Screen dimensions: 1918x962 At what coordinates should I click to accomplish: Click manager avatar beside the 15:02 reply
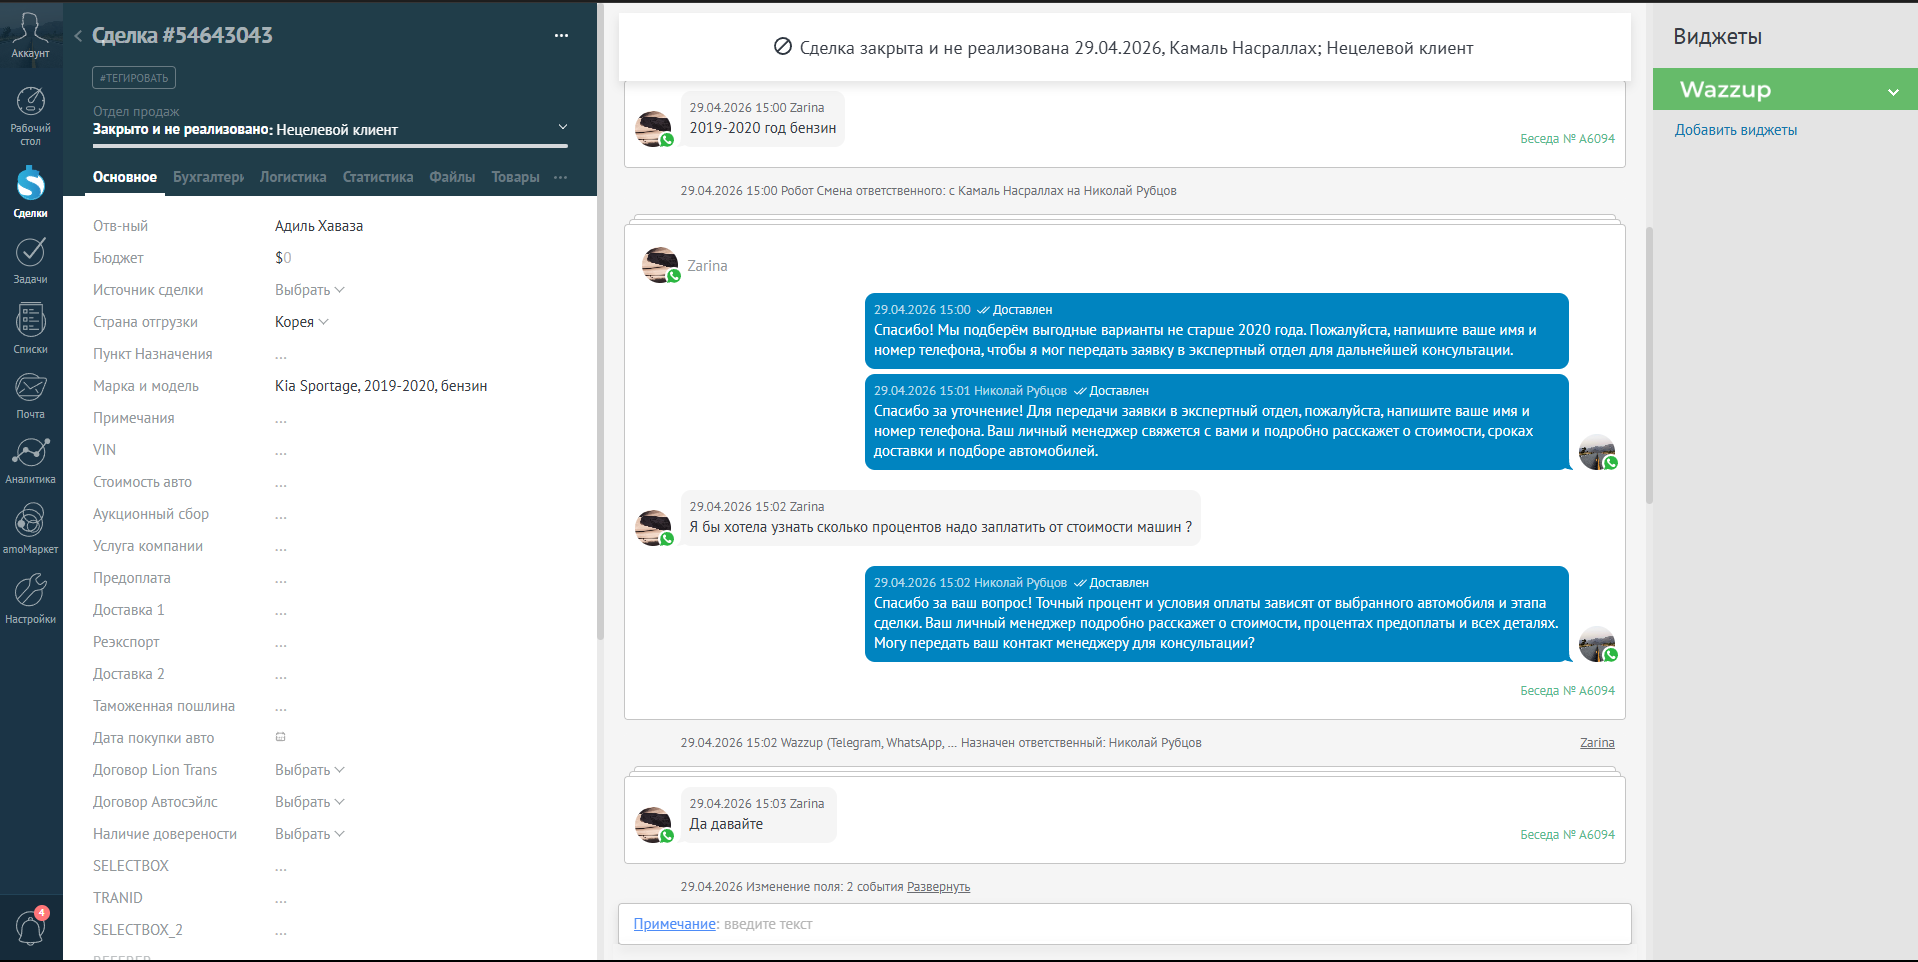click(x=1597, y=644)
